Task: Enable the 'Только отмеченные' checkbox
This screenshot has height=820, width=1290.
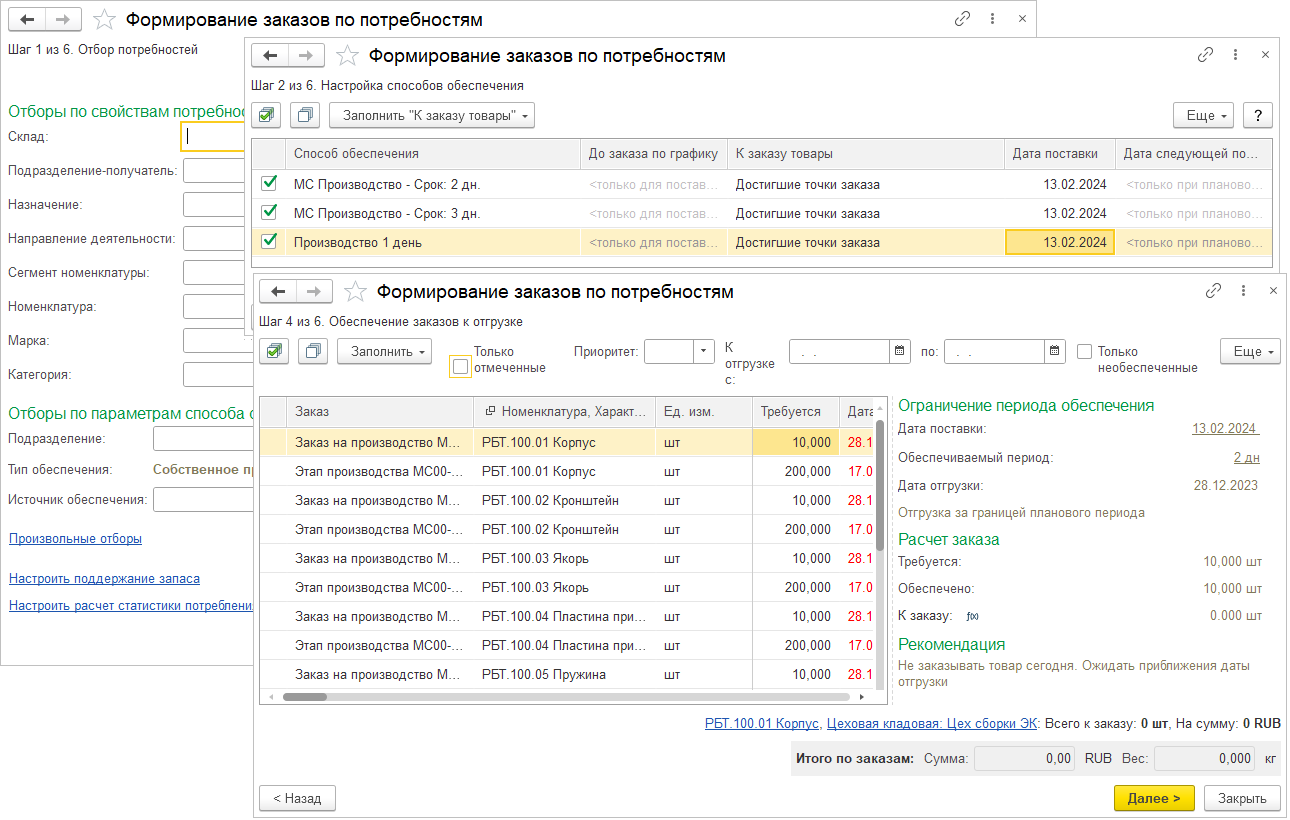Action: pos(460,367)
